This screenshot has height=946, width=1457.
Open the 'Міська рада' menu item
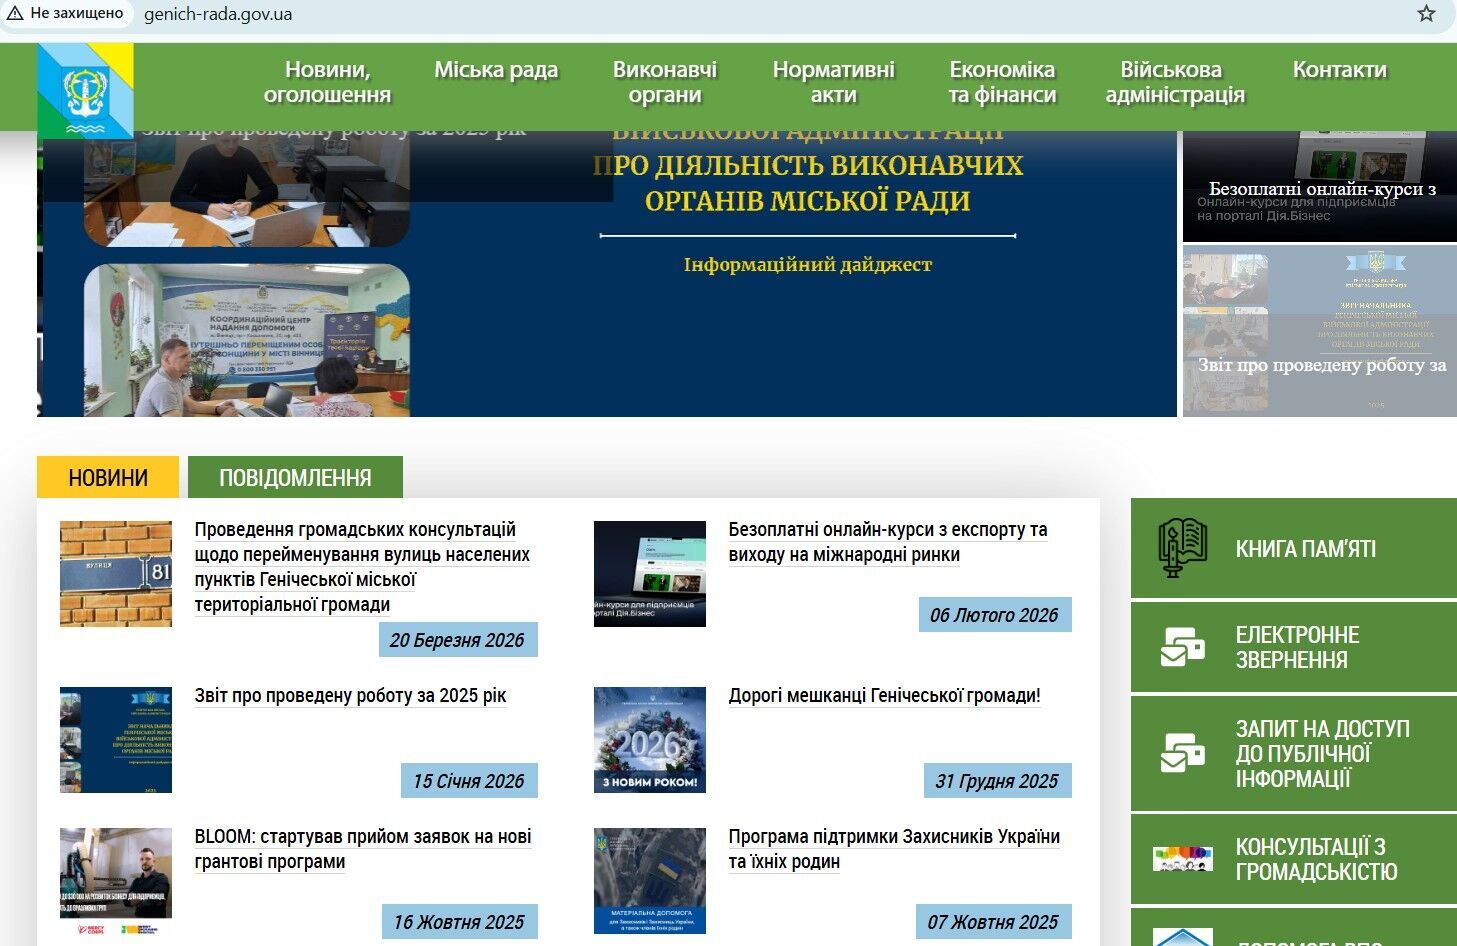496,70
